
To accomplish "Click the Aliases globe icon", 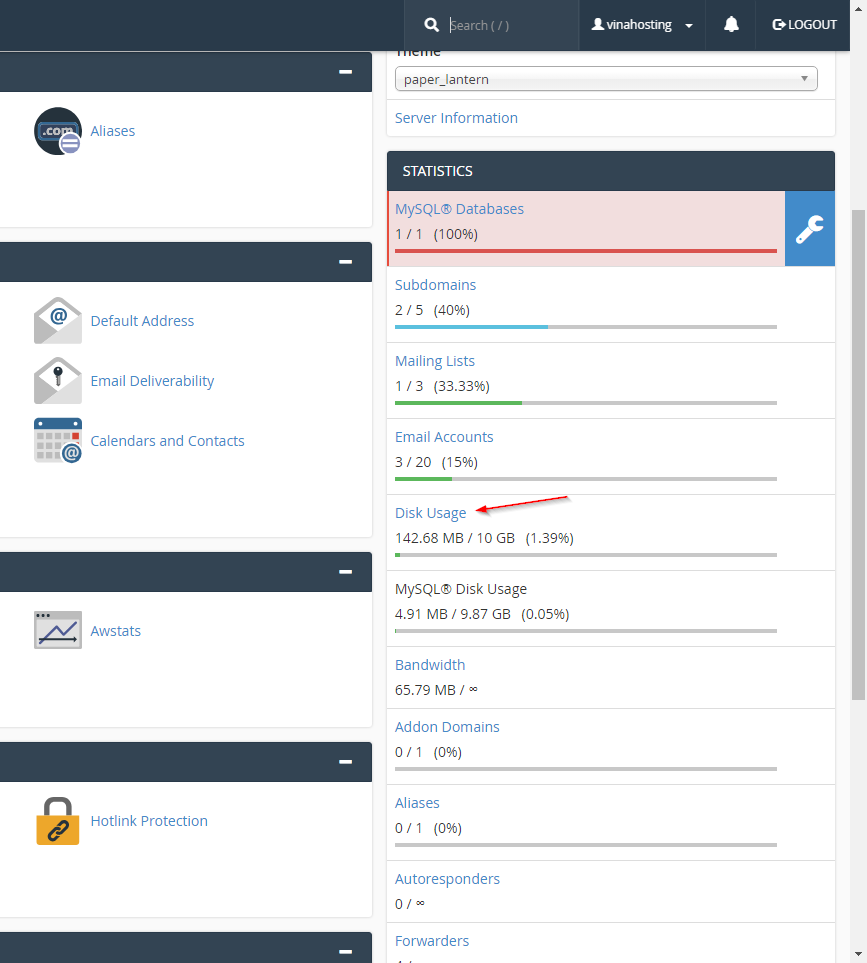I will tap(57, 131).
